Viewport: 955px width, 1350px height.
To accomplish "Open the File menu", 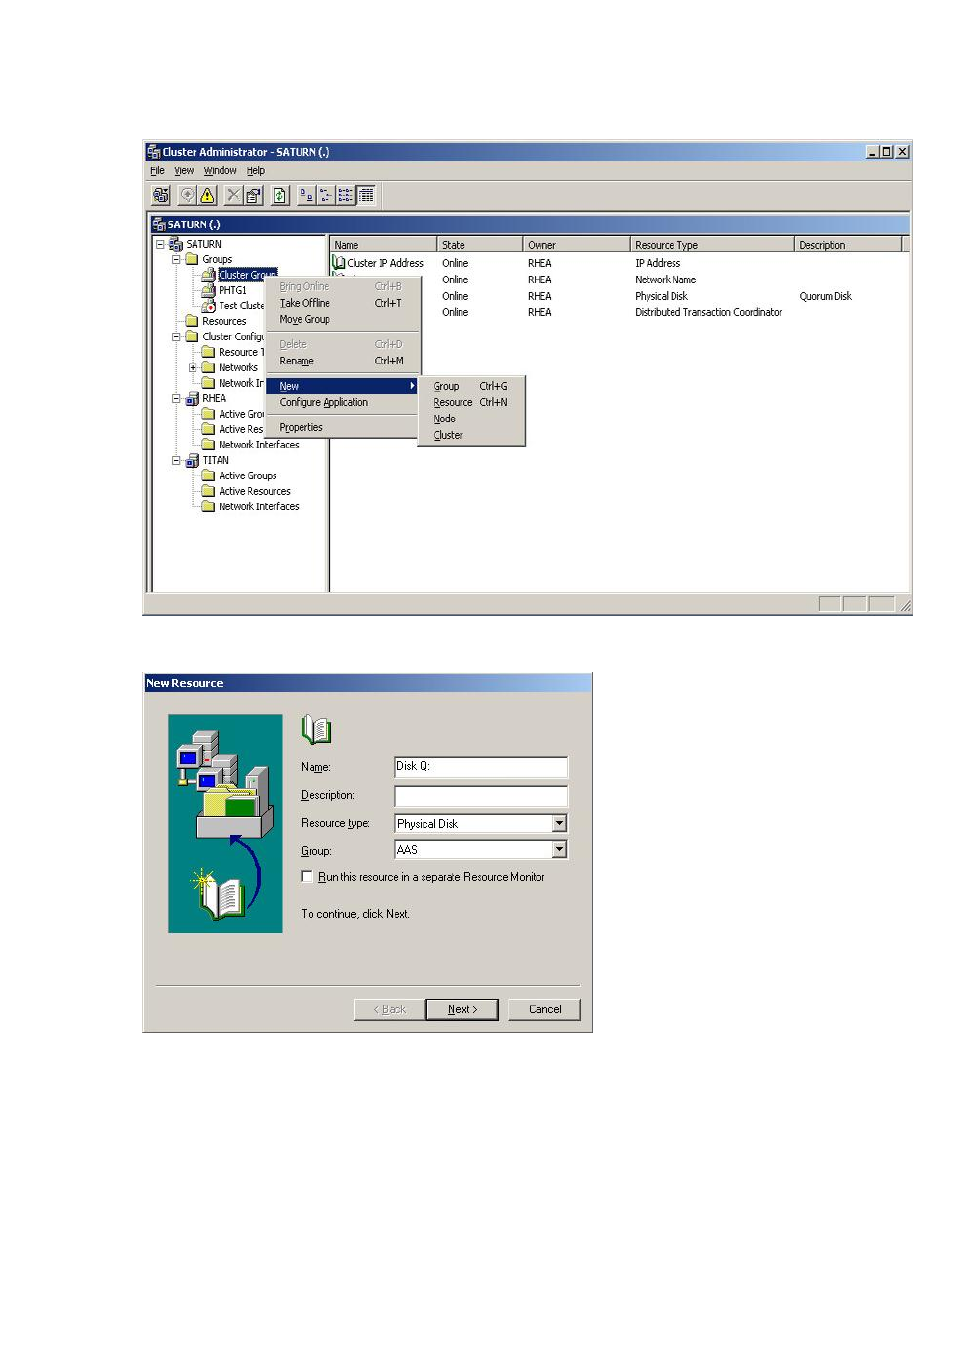I will pos(157,171).
